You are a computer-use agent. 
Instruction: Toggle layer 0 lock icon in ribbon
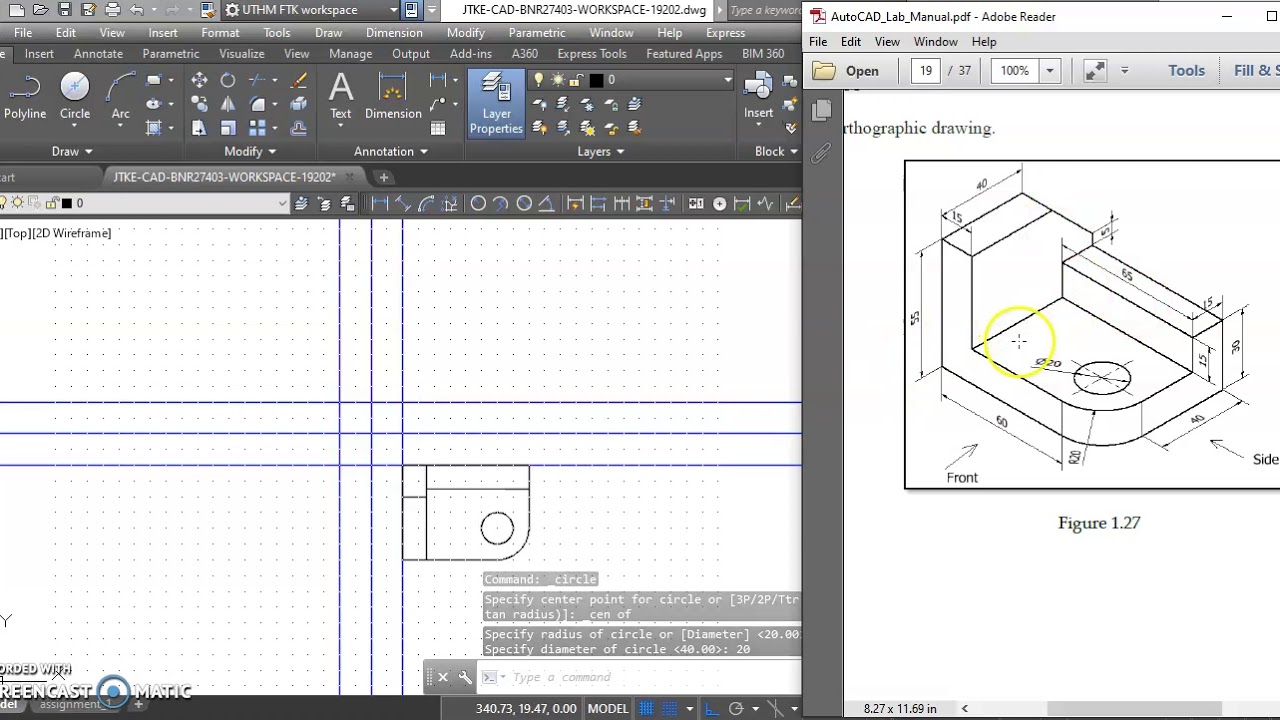pos(577,80)
